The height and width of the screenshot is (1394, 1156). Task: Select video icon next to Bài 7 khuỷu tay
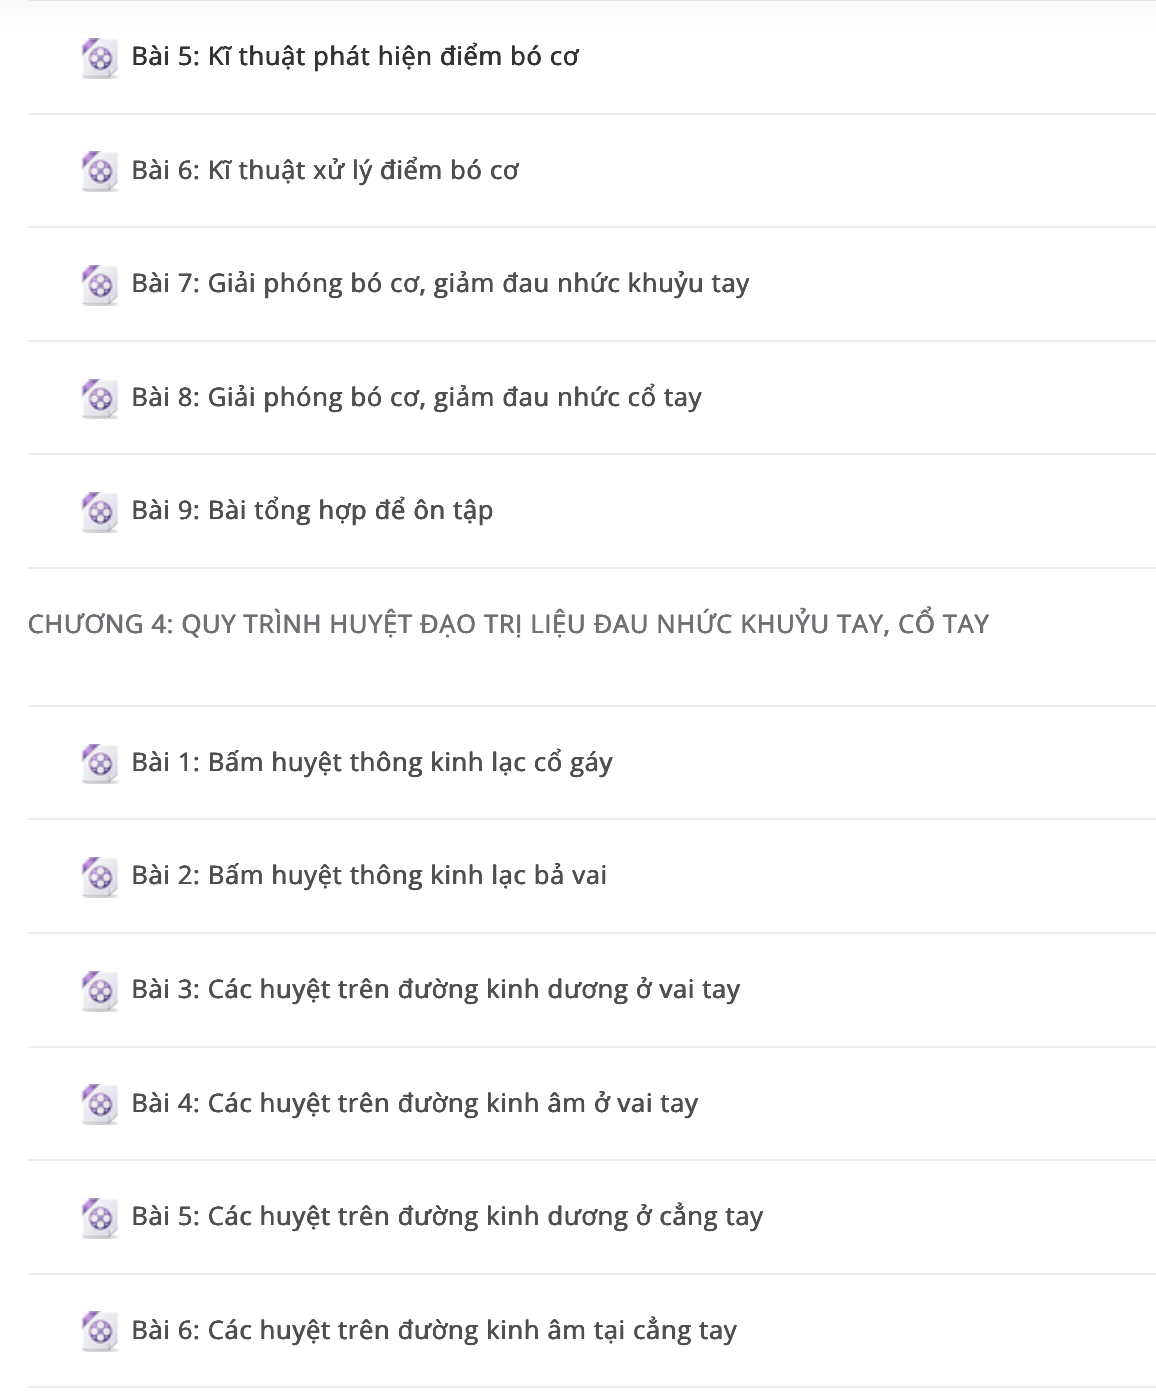pos(99,285)
